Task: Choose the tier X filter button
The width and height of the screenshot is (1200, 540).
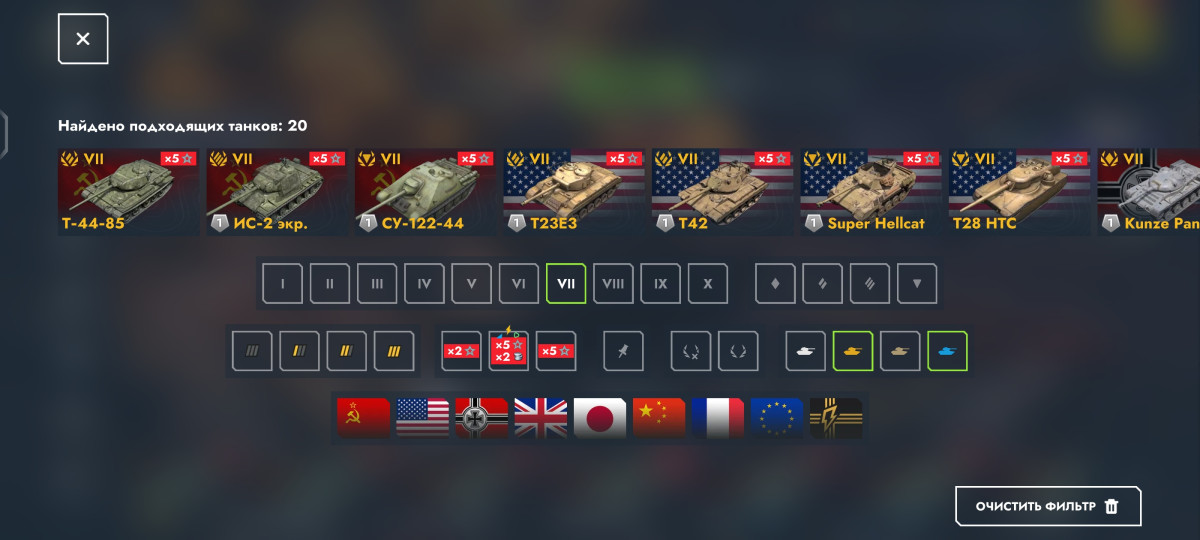Action: [x=708, y=284]
